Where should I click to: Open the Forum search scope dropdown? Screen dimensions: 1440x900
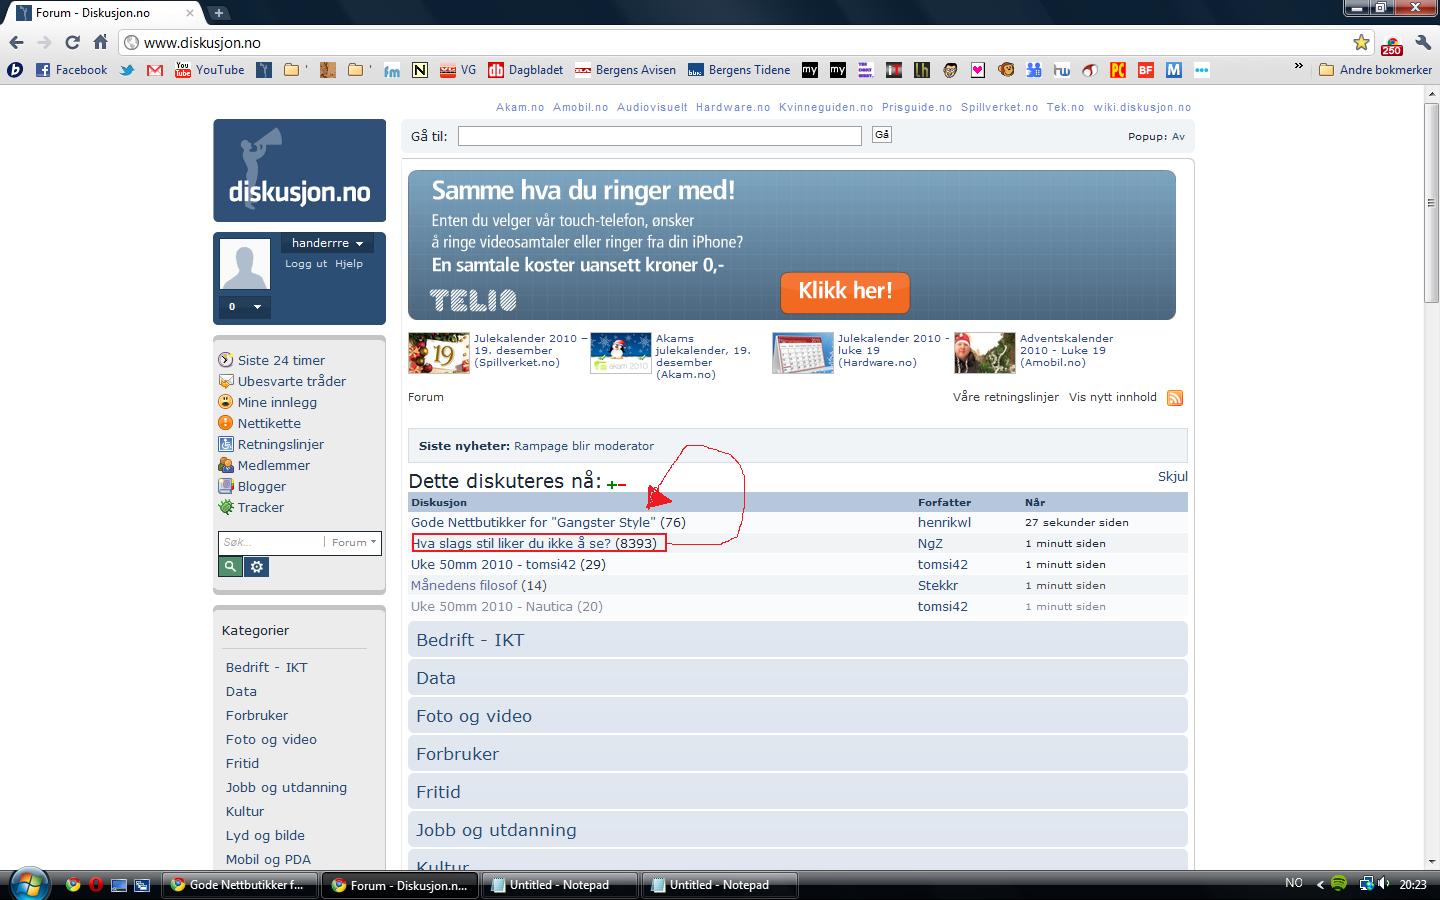coord(354,542)
